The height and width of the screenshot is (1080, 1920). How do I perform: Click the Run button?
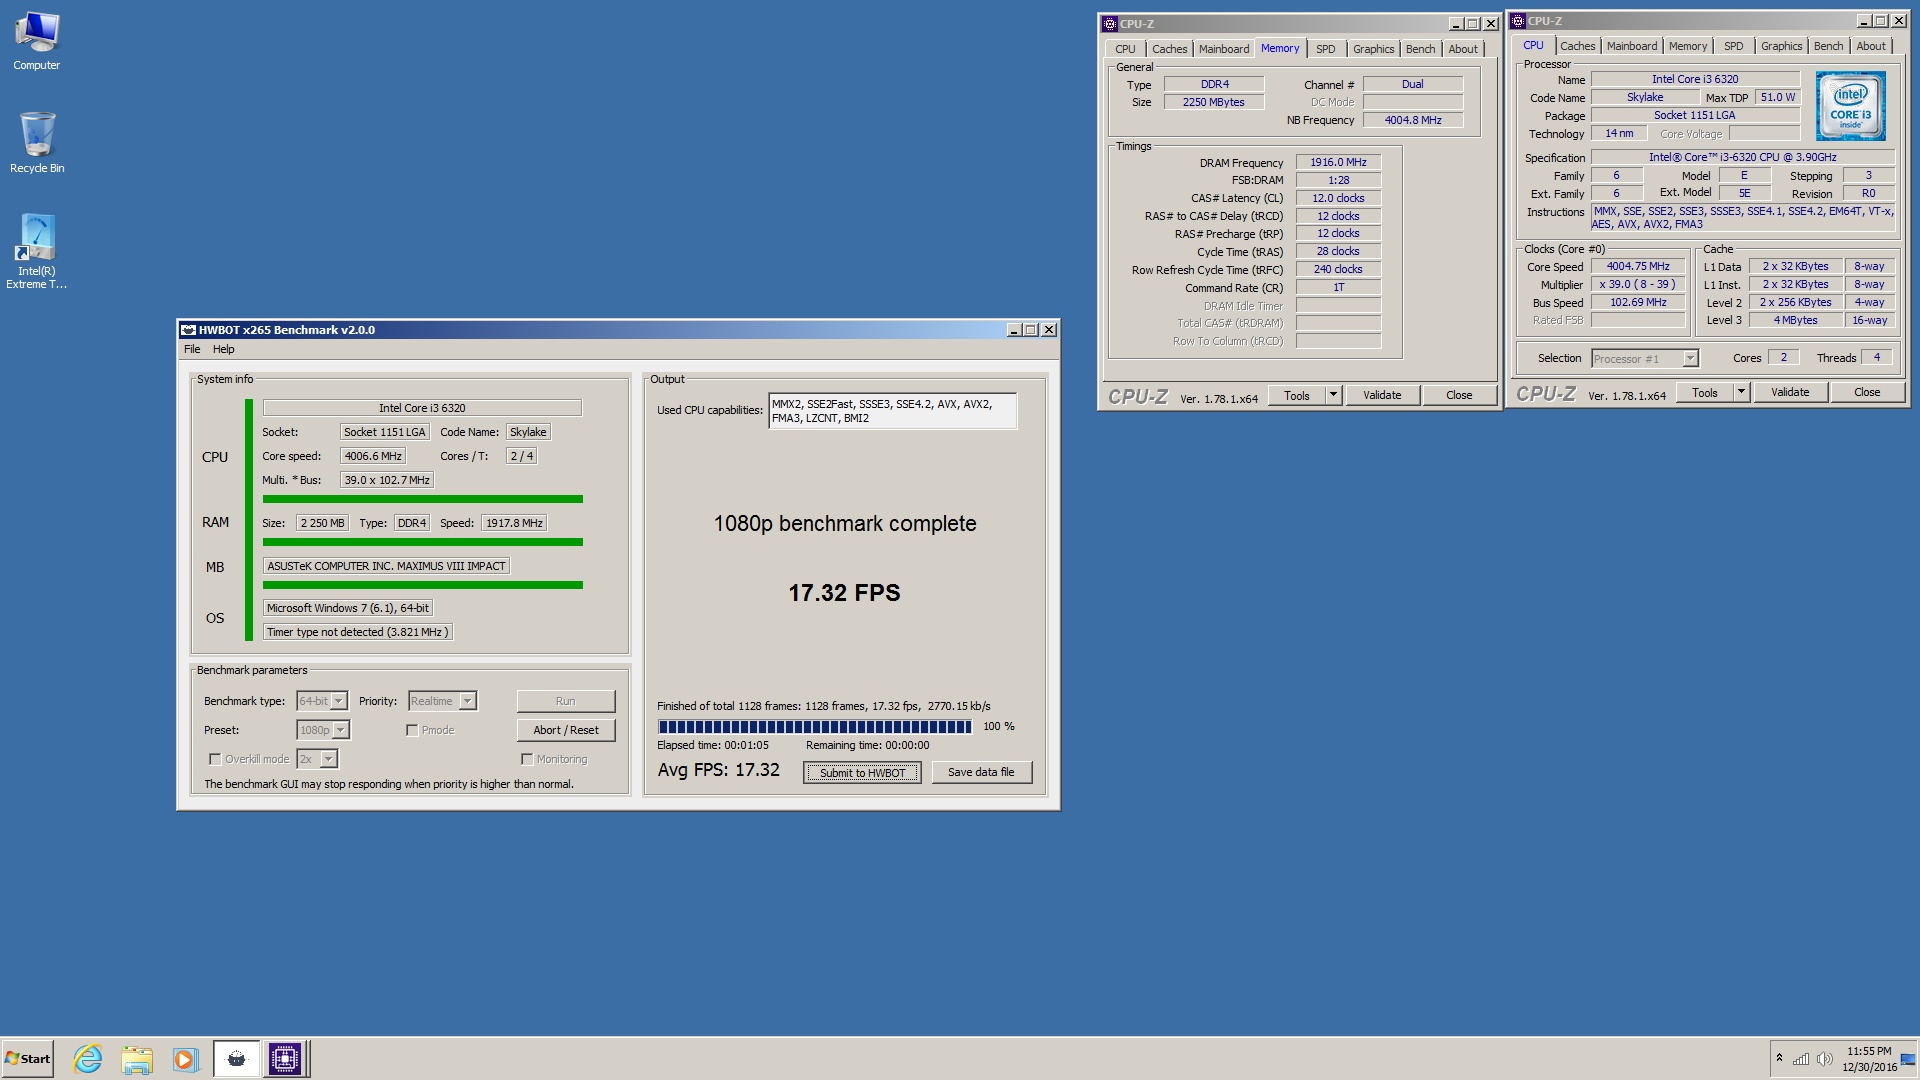click(x=566, y=701)
